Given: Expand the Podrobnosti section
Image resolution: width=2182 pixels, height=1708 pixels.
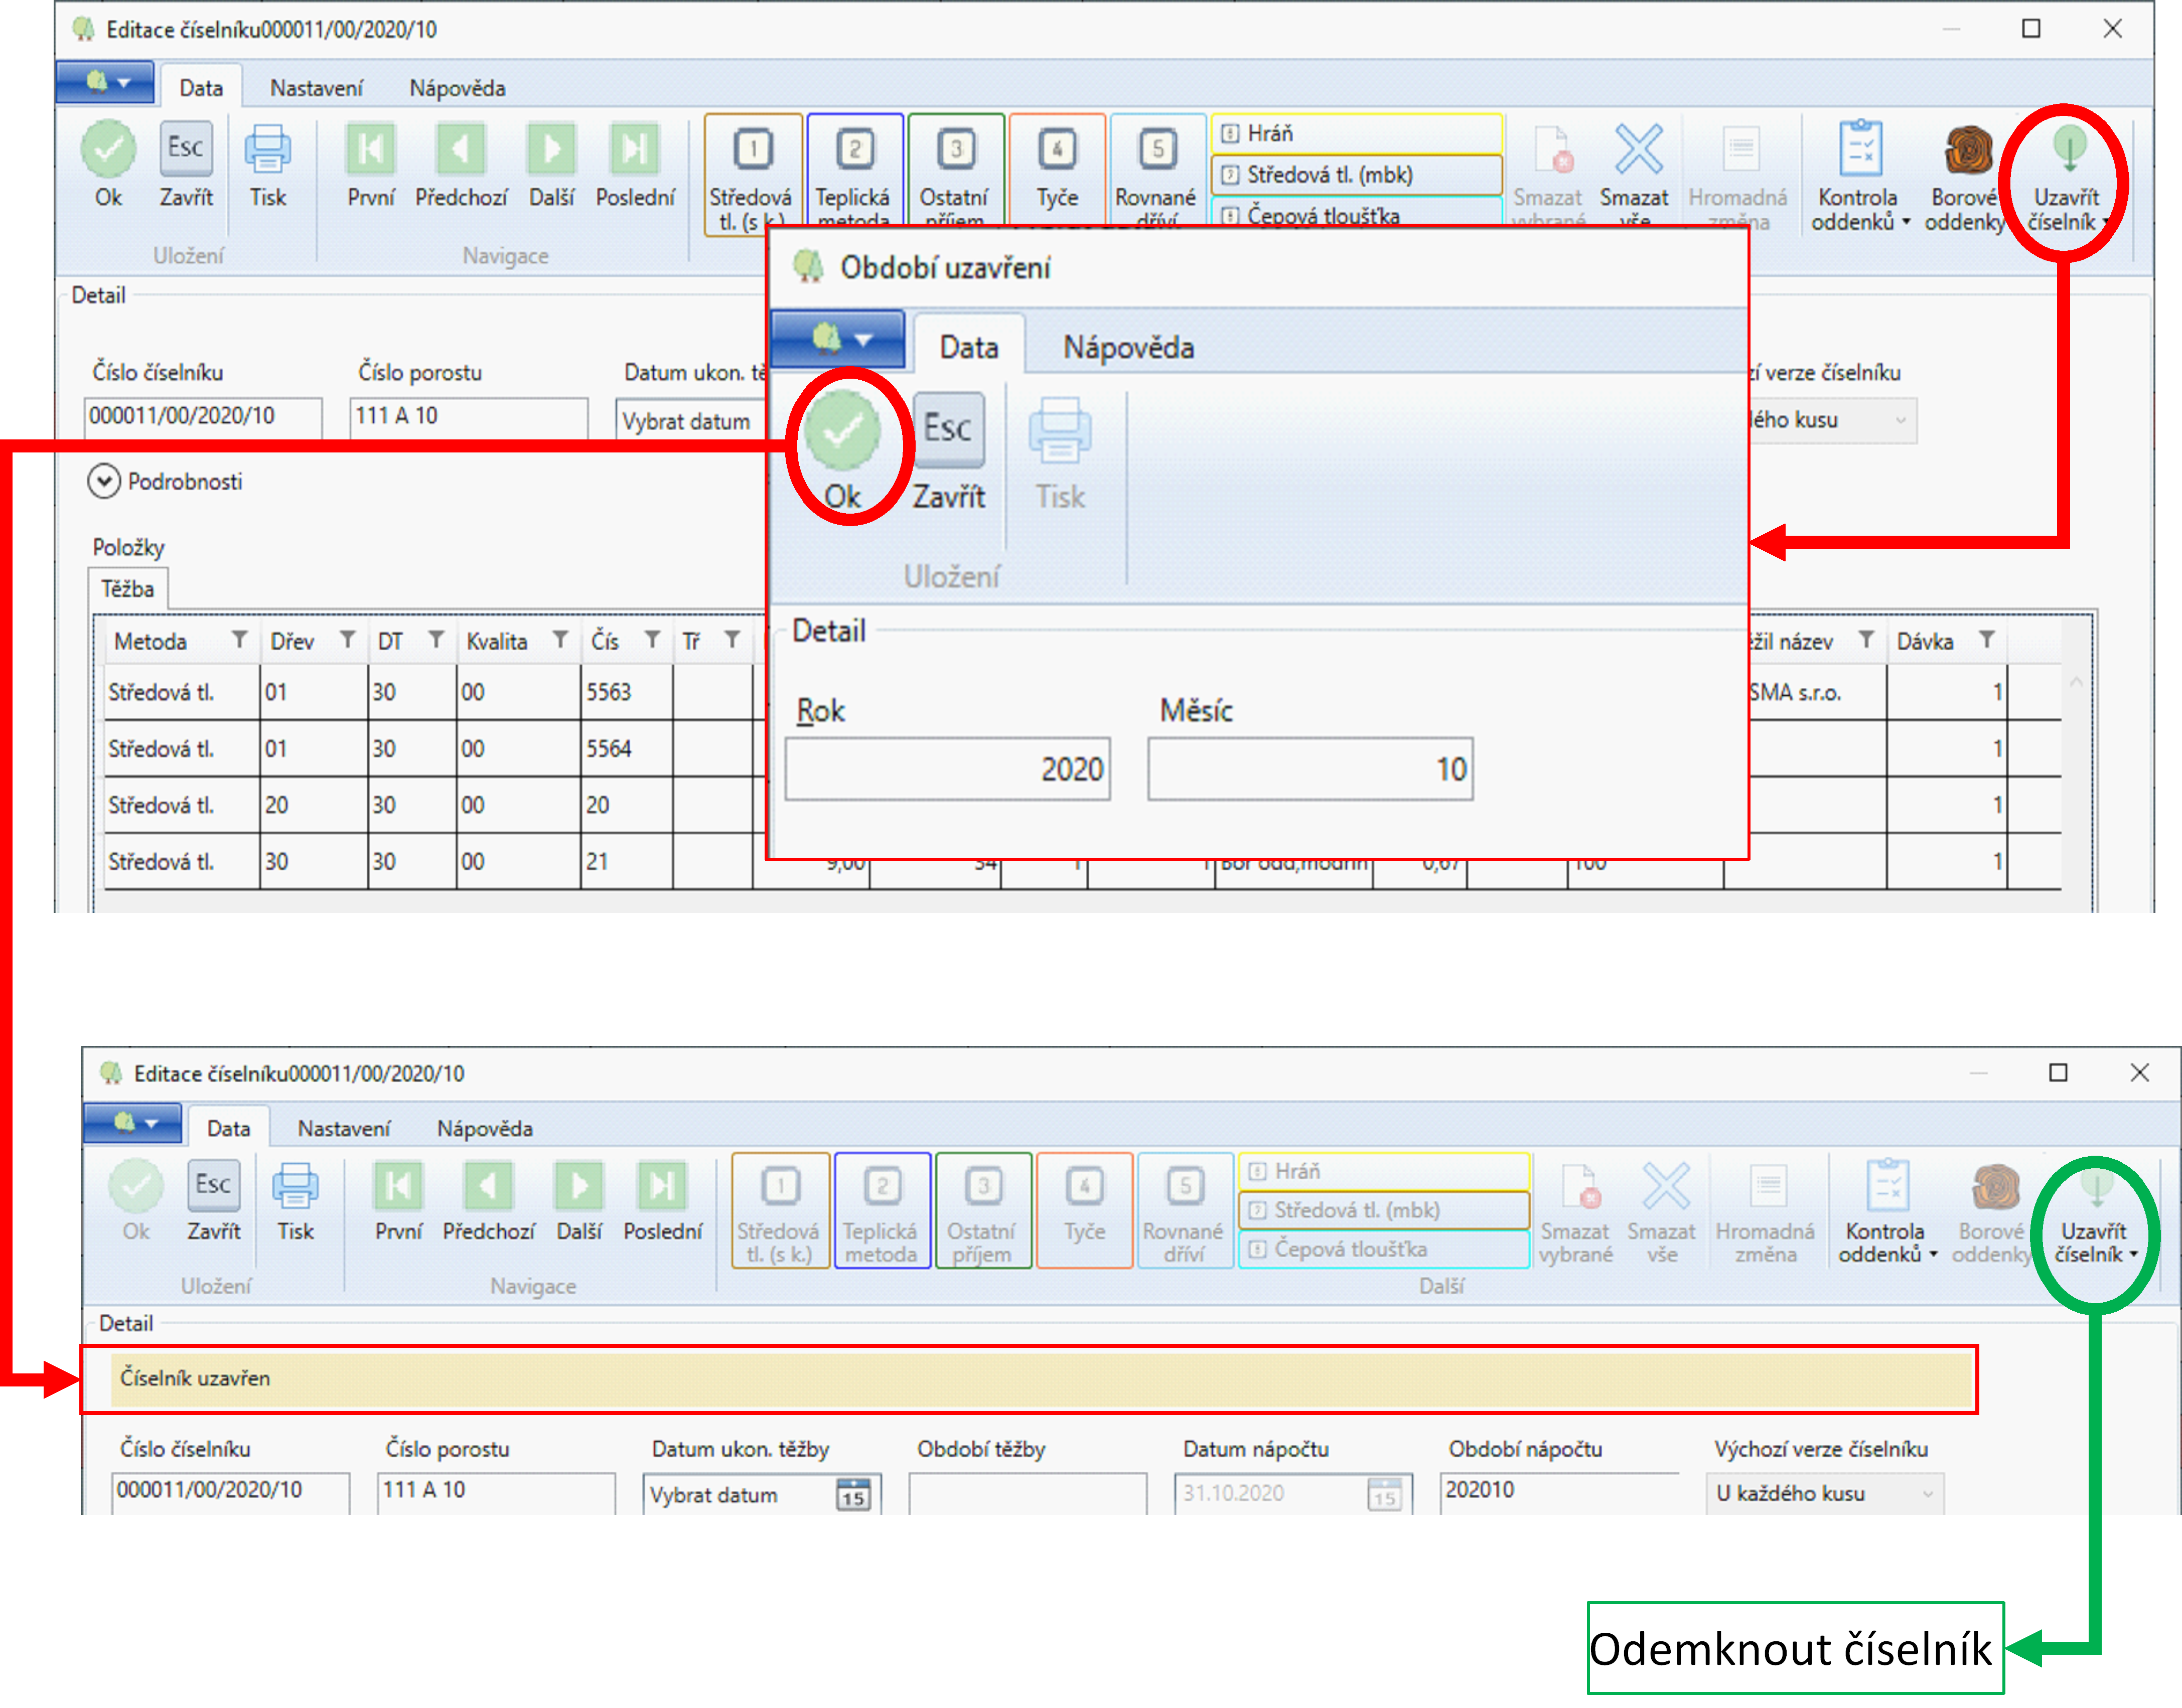Looking at the screenshot, I should tap(104, 482).
